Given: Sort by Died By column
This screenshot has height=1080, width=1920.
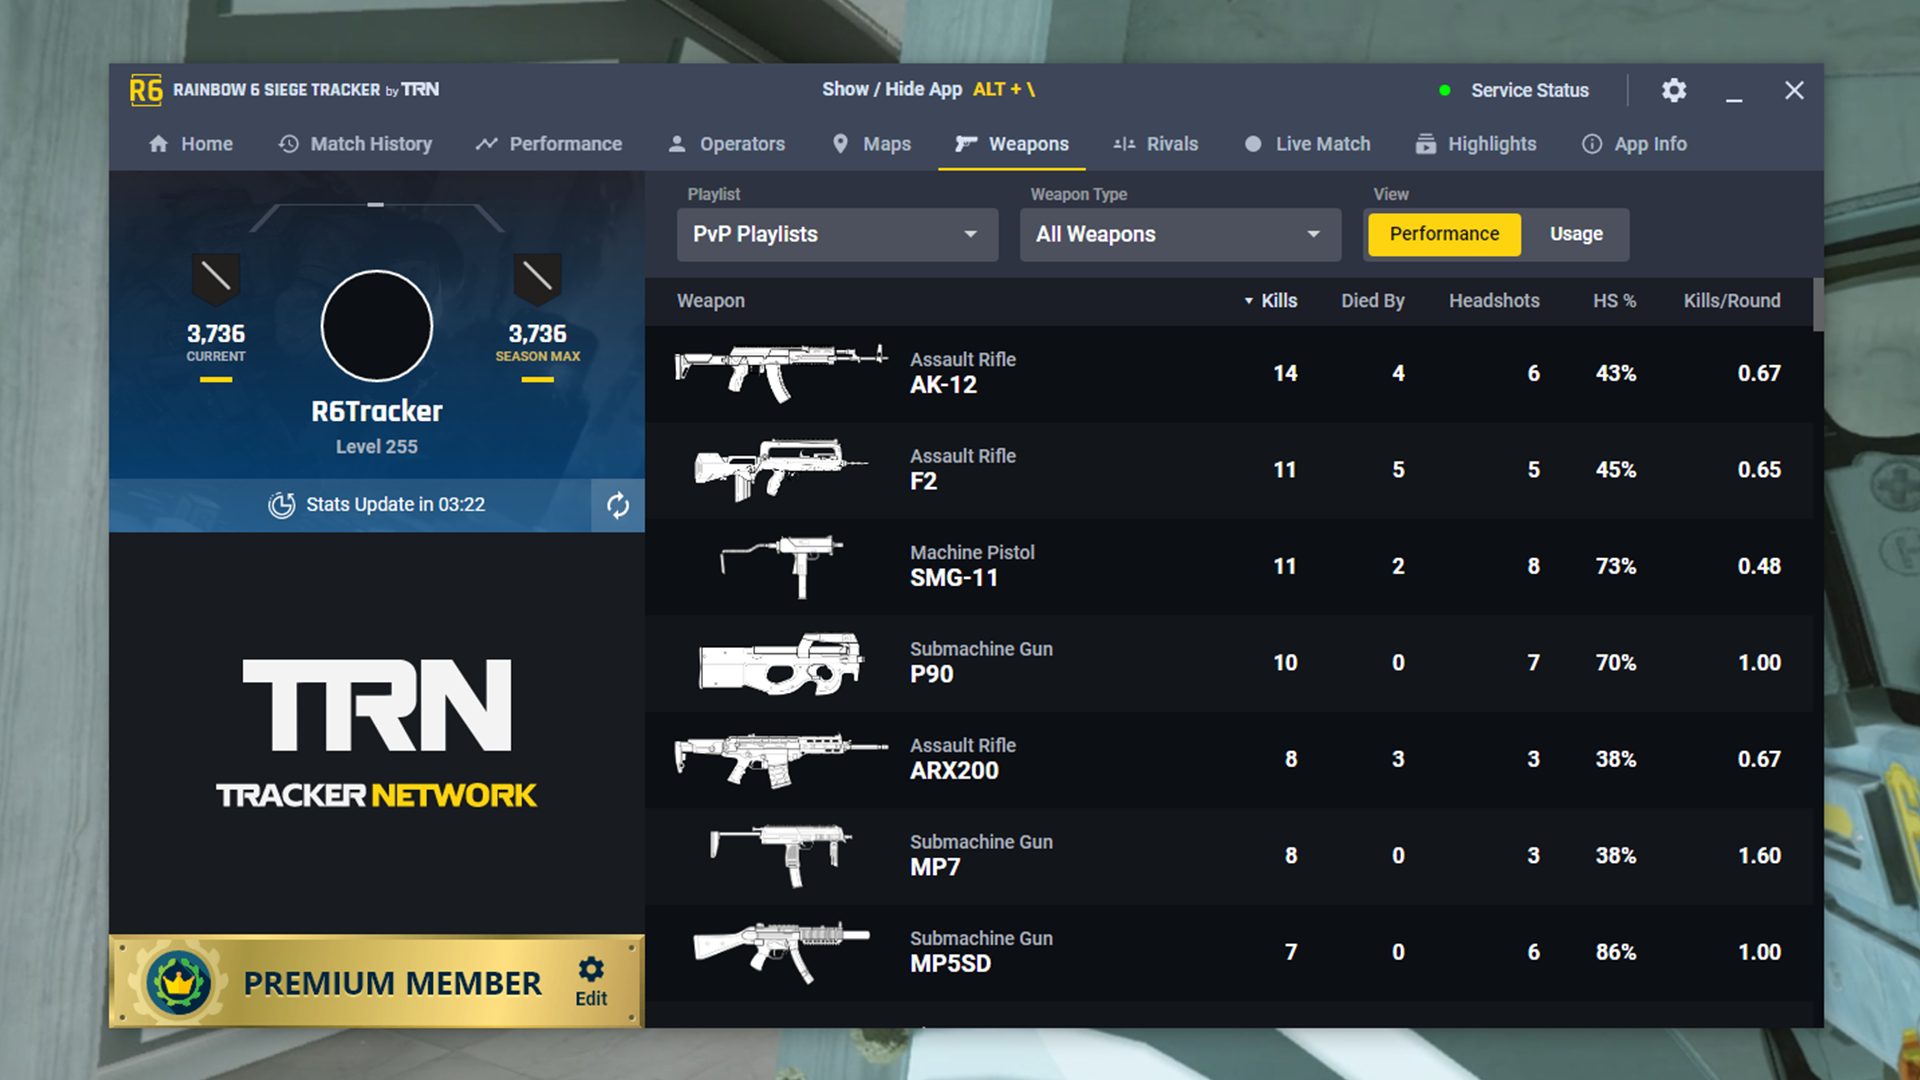Looking at the screenshot, I should 1372,301.
